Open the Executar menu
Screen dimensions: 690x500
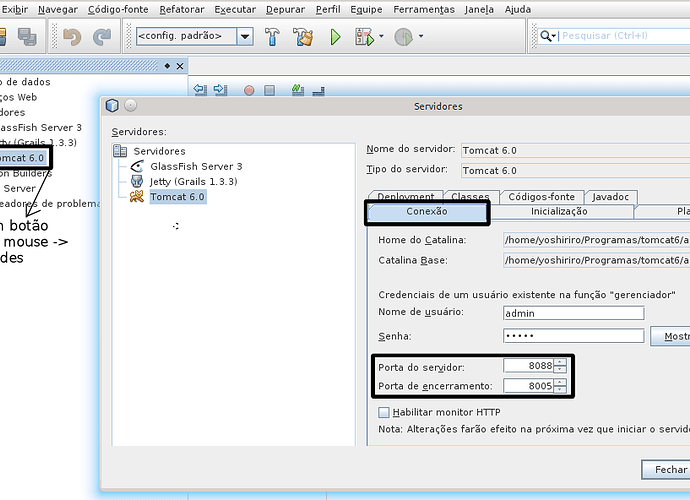click(235, 9)
